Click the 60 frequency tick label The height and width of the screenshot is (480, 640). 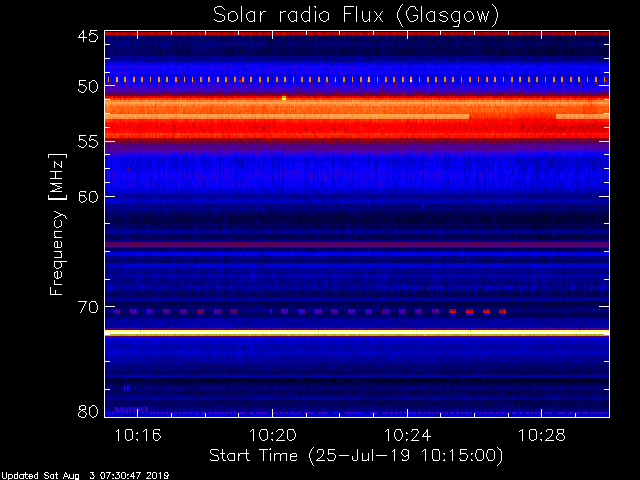point(88,196)
